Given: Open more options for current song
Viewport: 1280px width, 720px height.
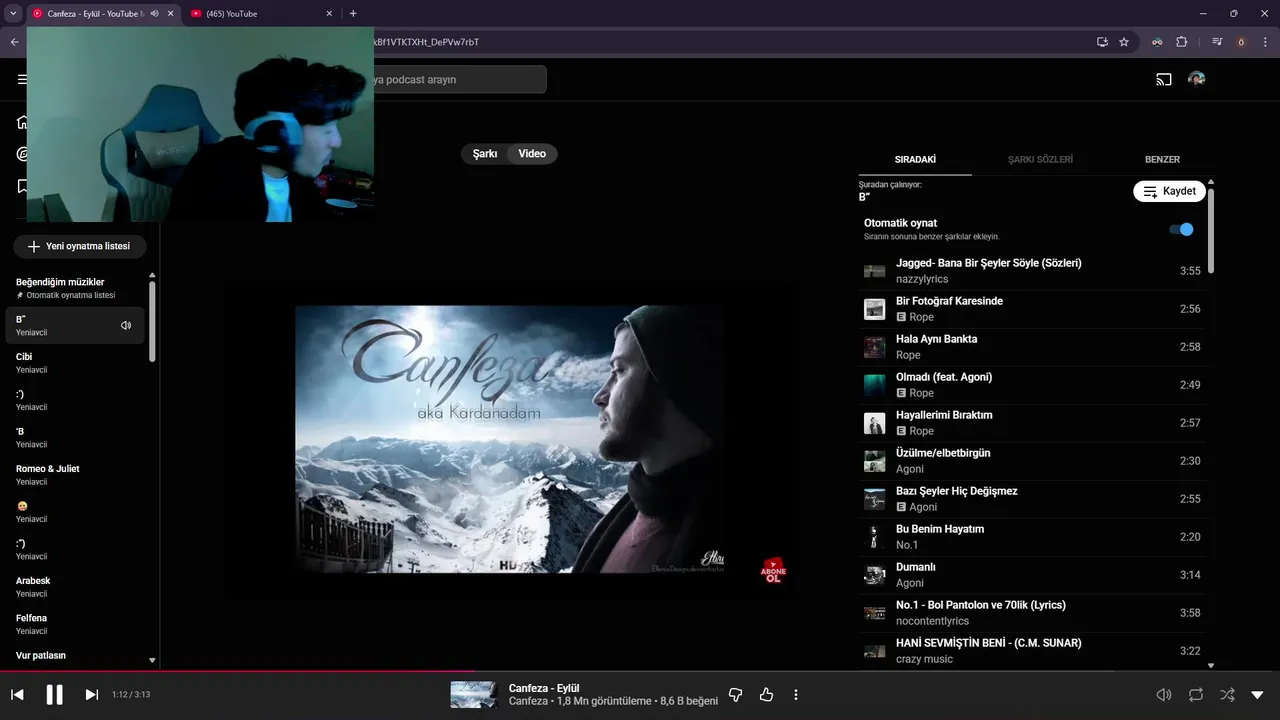Looking at the screenshot, I should (796, 694).
